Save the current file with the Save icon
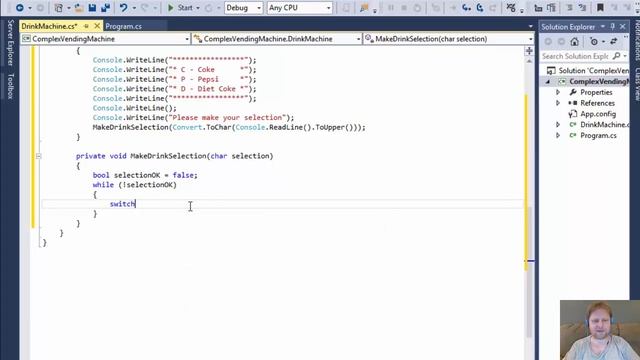This screenshot has width=640, height=360. click(92, 8)
